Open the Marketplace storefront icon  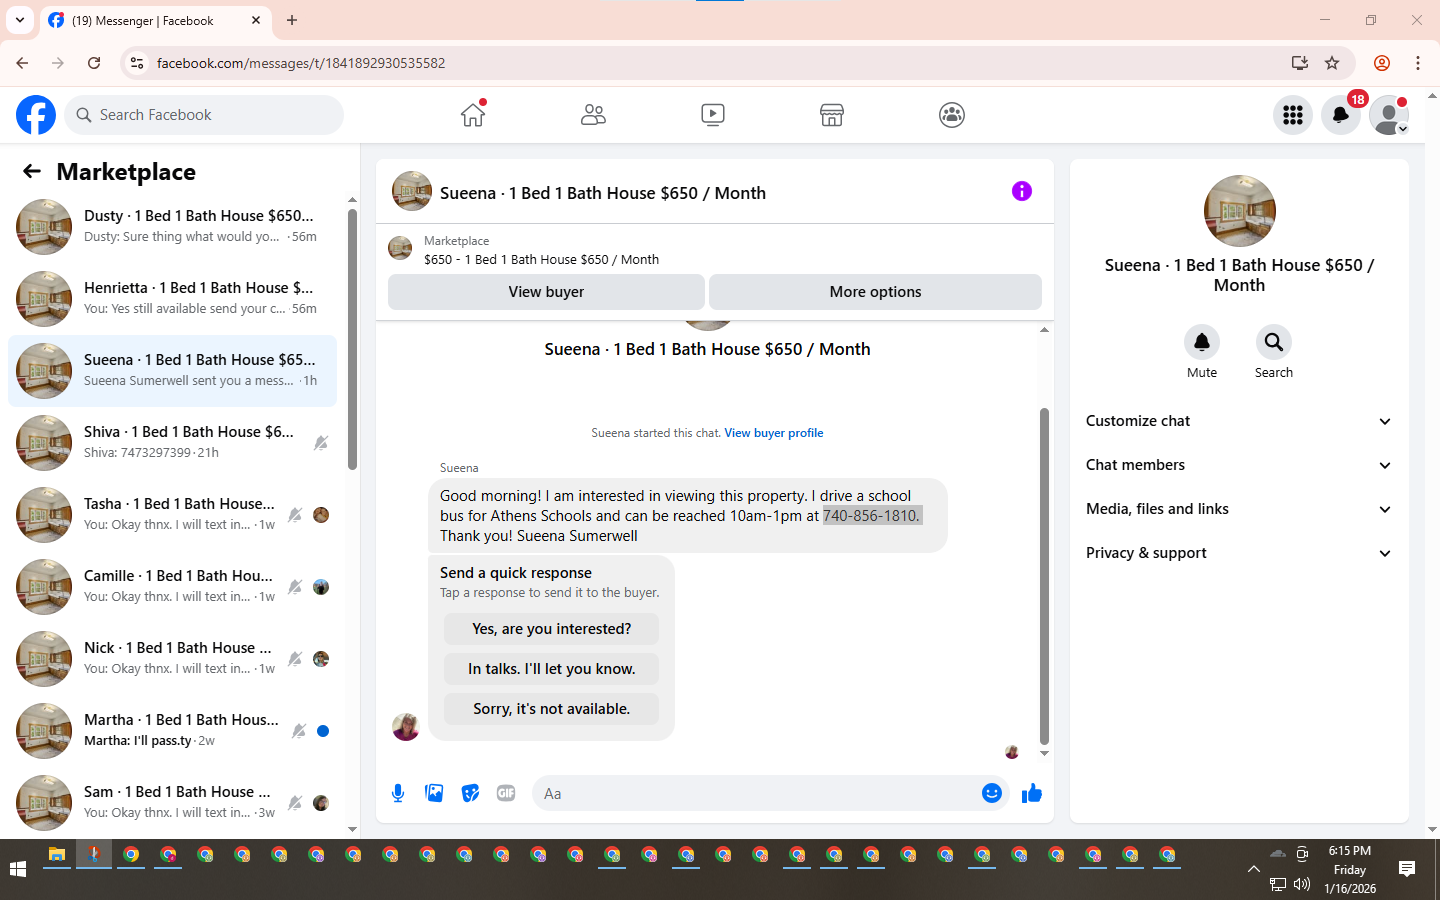832,115
